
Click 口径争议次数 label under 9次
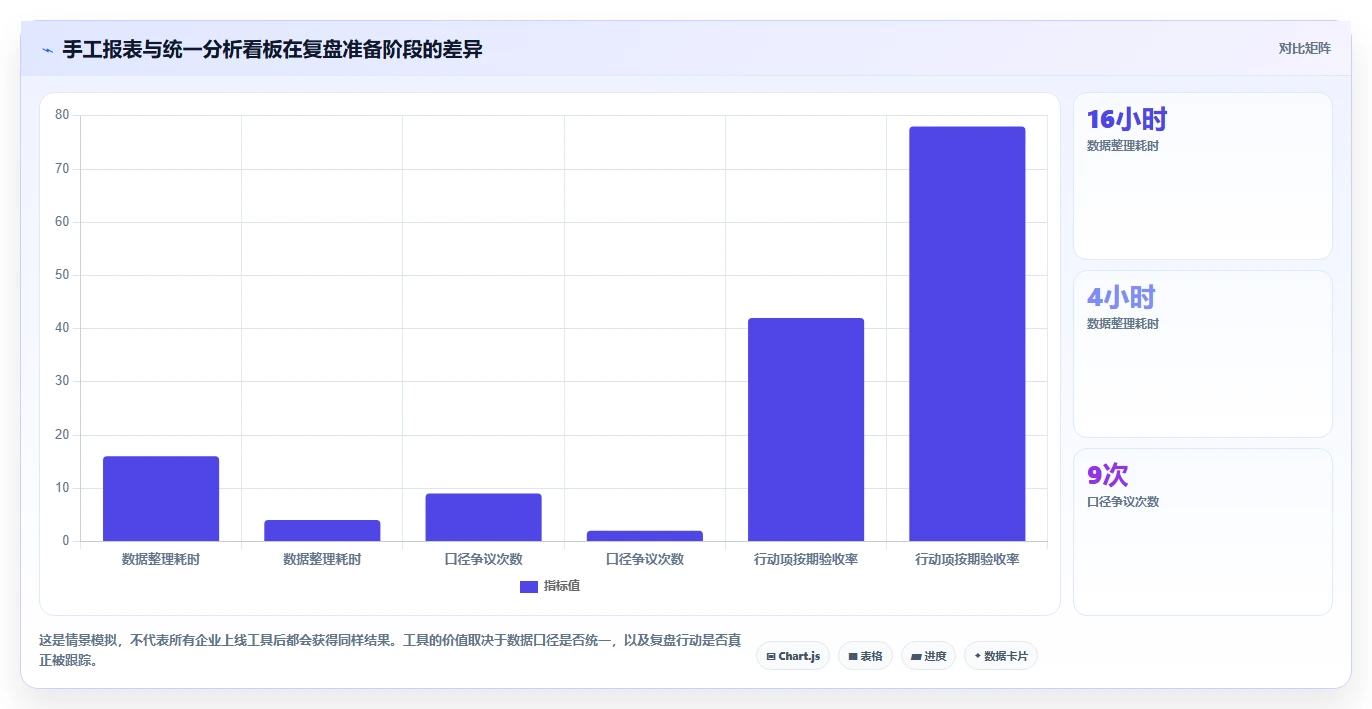[1123, 502]
